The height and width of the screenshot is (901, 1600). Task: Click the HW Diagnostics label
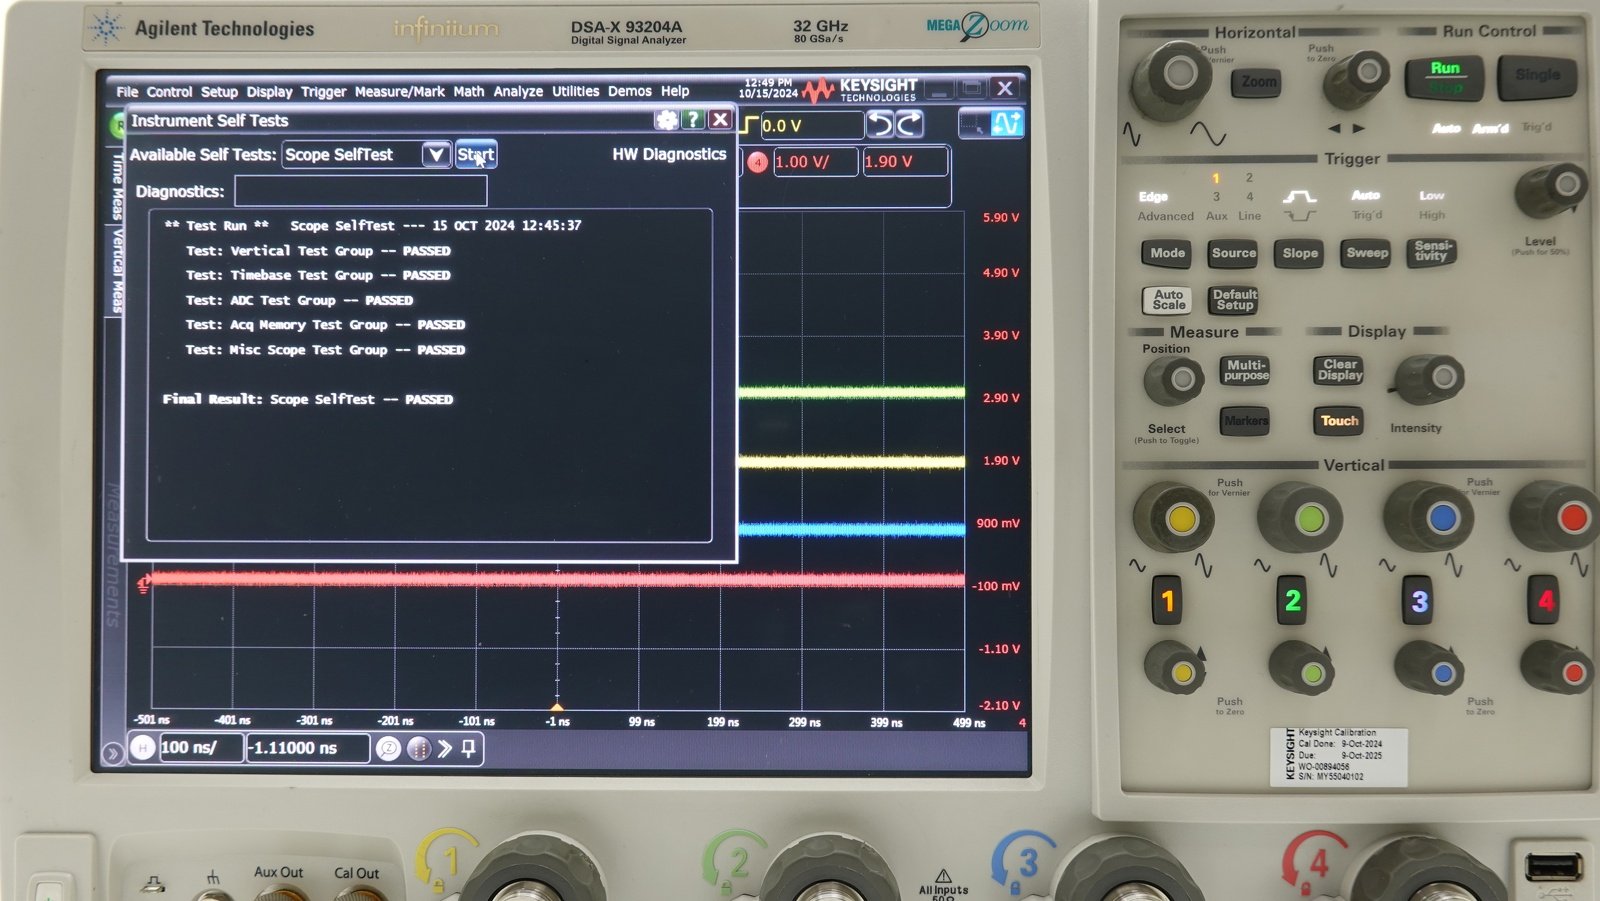click(669, 154)
